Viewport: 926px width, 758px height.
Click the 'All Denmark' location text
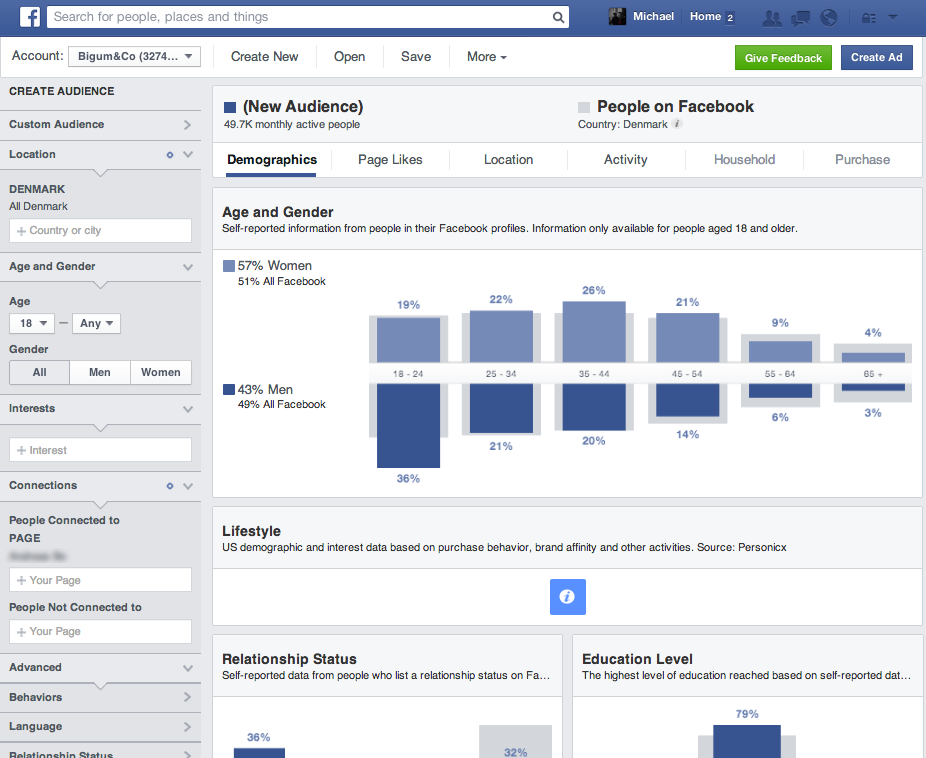point(38,207)
